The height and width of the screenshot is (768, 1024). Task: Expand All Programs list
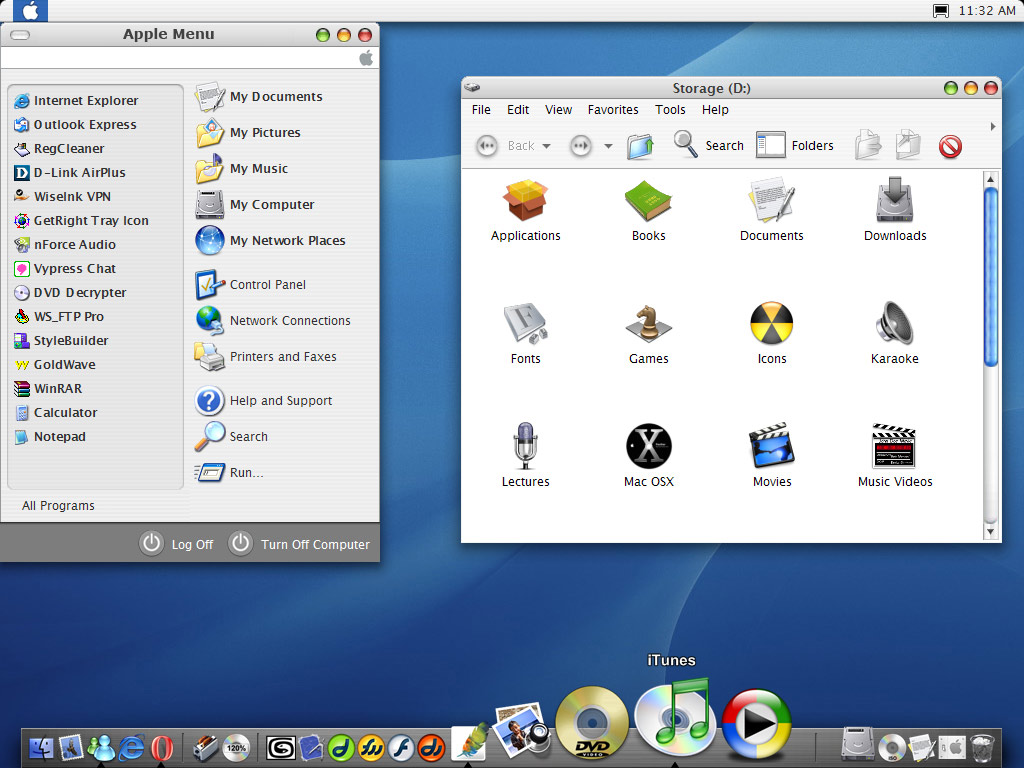pyautogui.click(x=58, y=505)
